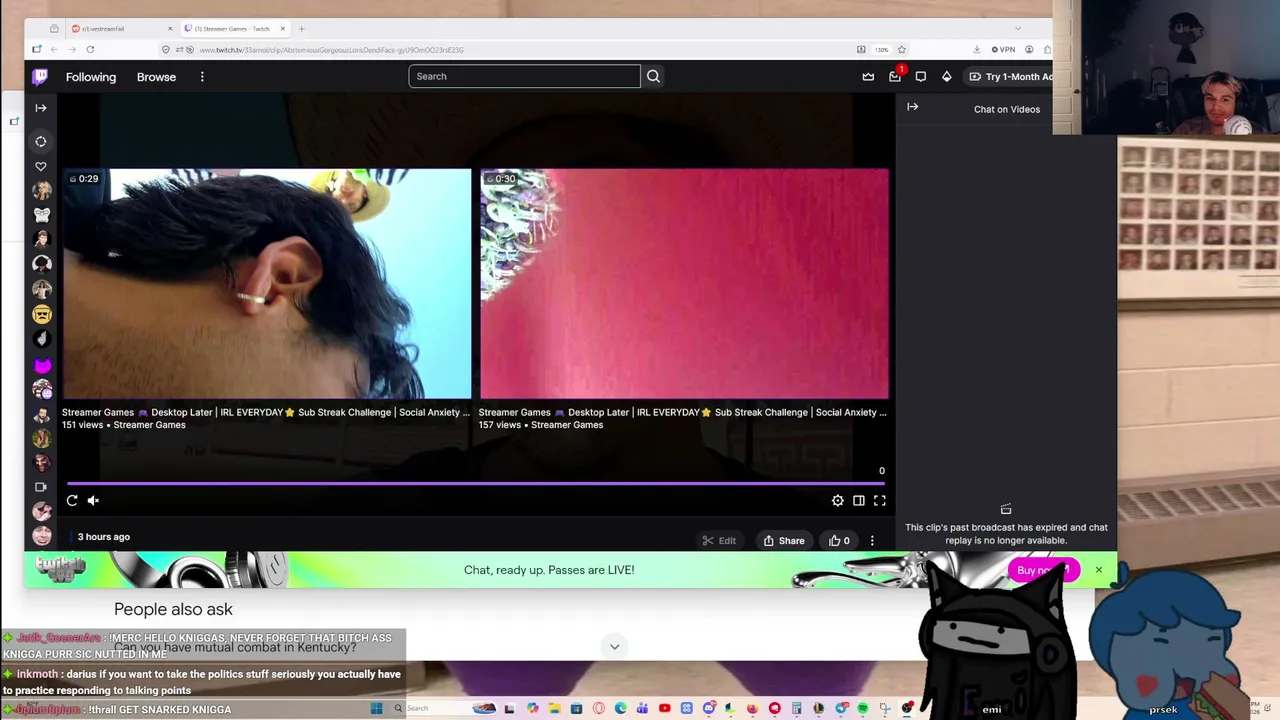Toggle theatre mode on the player
The width and height of the screenshot is (1280, 720).
click(x=858, y=501)
